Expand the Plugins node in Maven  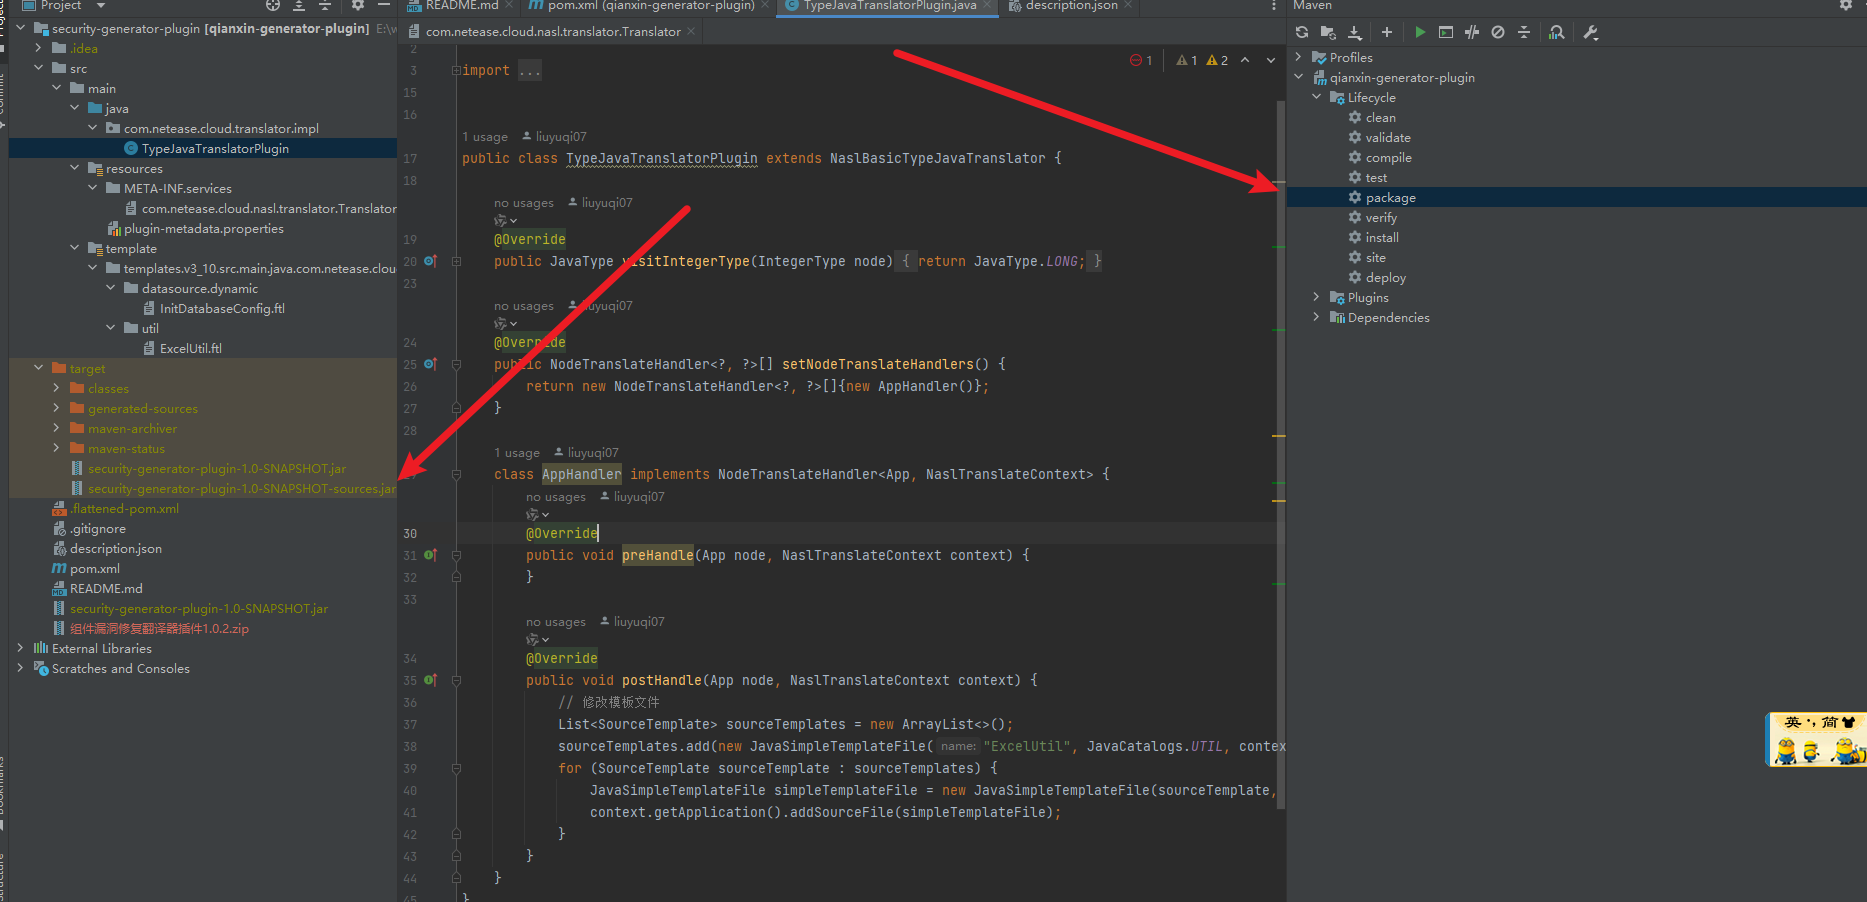tap(1317, 297)
